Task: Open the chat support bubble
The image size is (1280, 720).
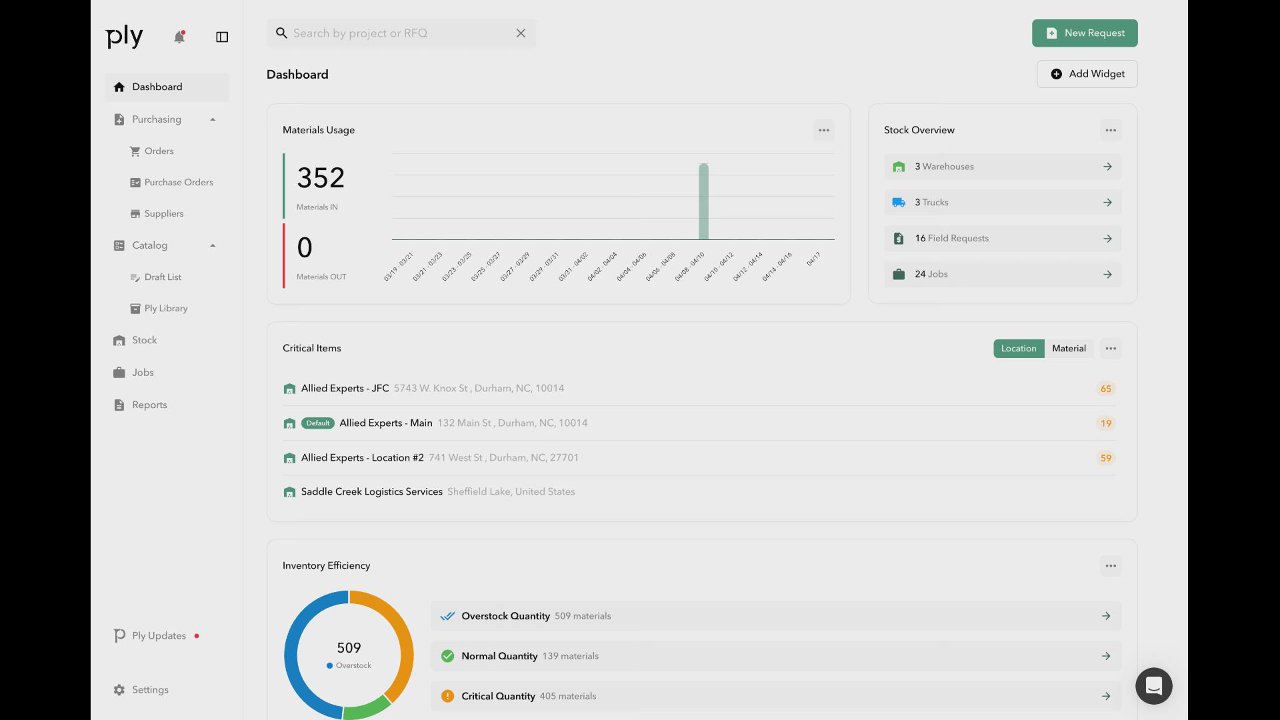Action: coord(1153,686)
